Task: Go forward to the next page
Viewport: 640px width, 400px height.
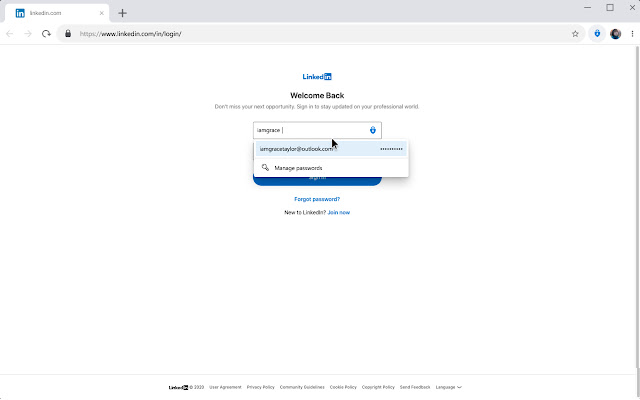Action: (28, 34)
